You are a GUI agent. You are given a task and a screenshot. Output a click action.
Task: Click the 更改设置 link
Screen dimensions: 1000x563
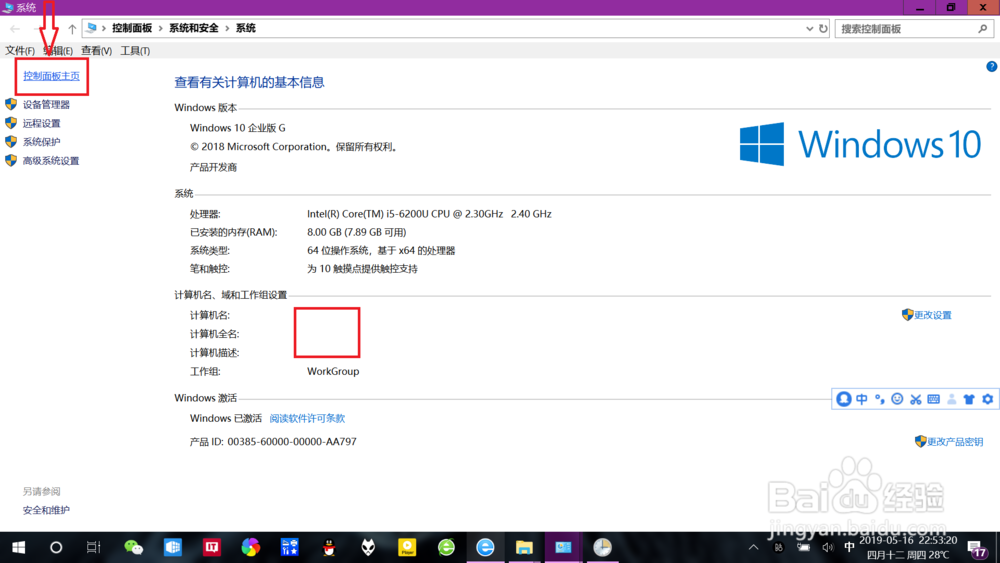click(x=932, y=315)
